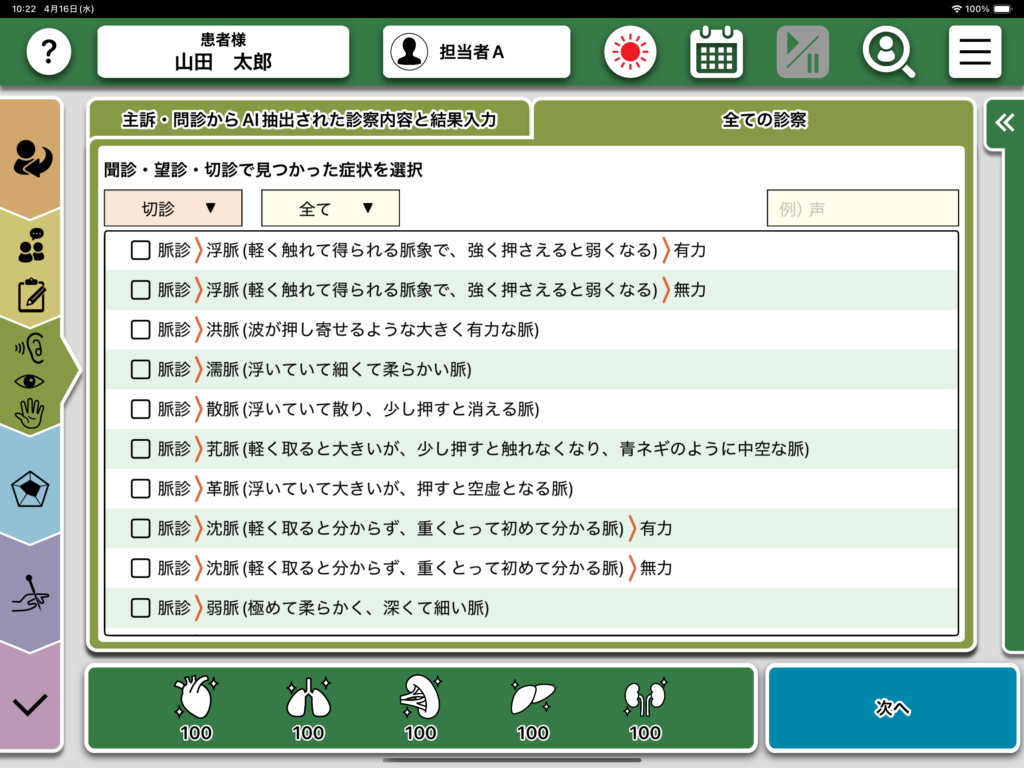Switch to the 全ての診察 tab
Image resolution: width=1024 pixels, height=768 pixels.
click(763, 120)
